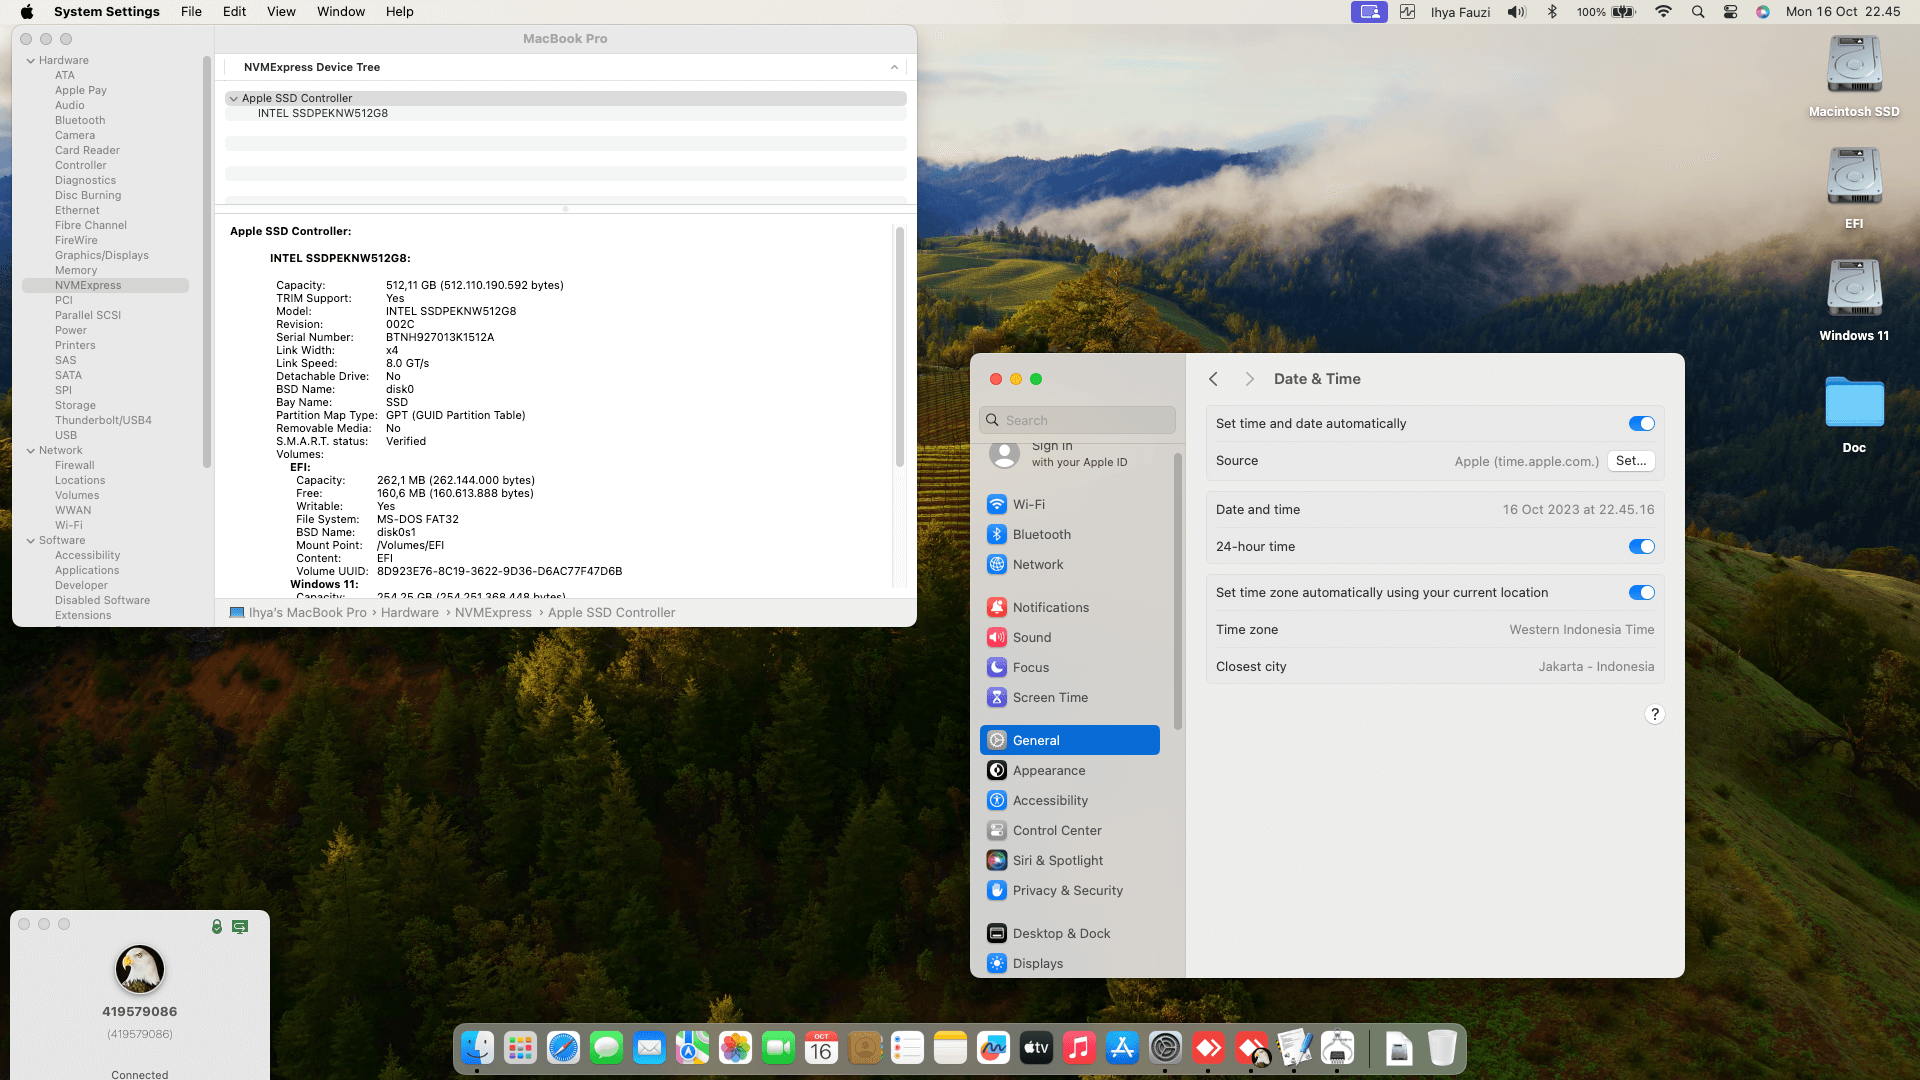Open the Window menu
Screen dimensions: 1920x1080
pos(341,12)
